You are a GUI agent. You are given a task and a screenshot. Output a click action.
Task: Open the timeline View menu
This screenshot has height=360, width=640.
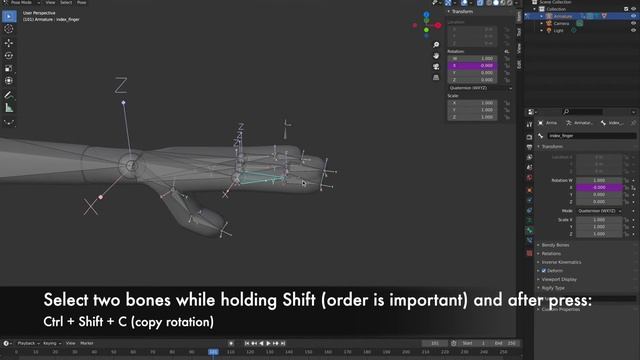(x=71, y=343)
